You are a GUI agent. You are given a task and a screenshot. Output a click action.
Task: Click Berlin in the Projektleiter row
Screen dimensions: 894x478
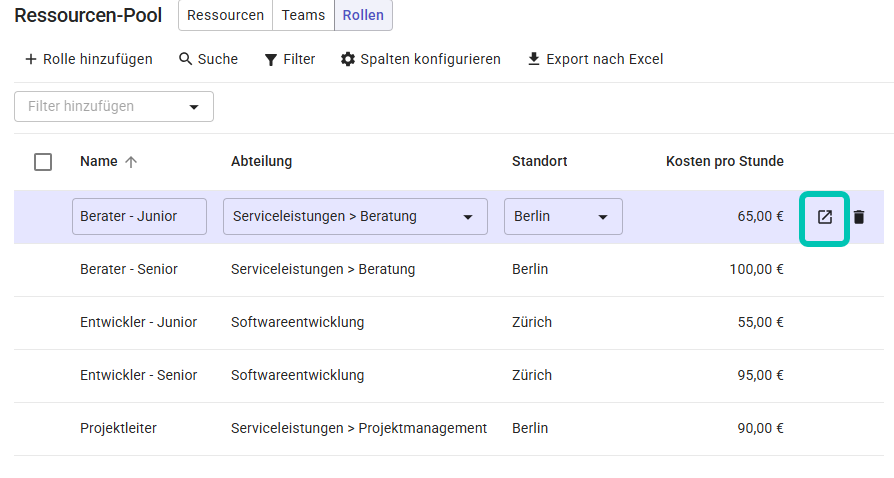pos(530,428)
